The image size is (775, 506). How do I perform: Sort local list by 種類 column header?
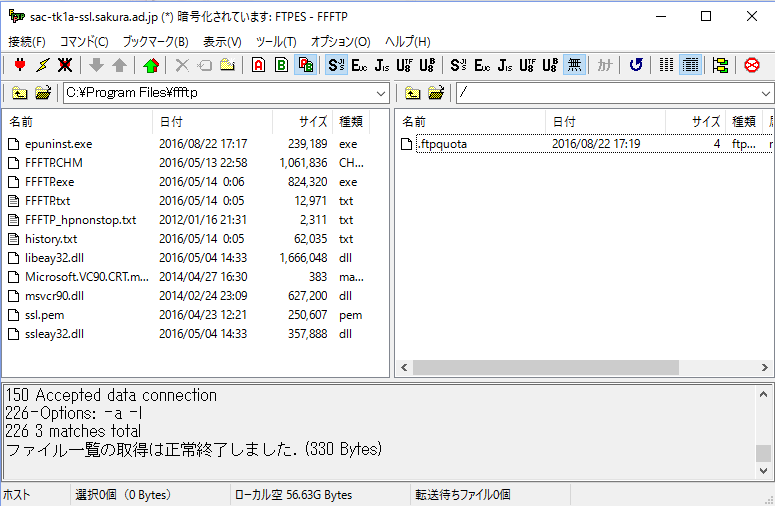point(351,122)
